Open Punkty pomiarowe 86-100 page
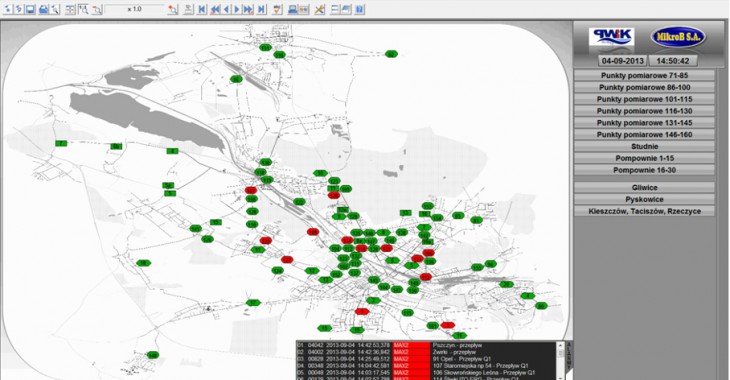730x380 pixels. (x=644, y=87)
